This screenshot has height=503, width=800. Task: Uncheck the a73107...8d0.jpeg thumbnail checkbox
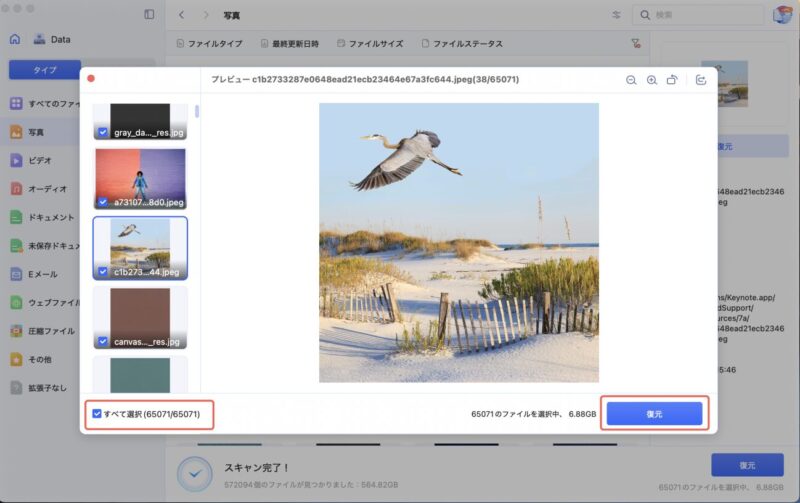pyautogui.click(x=103, y=201)
